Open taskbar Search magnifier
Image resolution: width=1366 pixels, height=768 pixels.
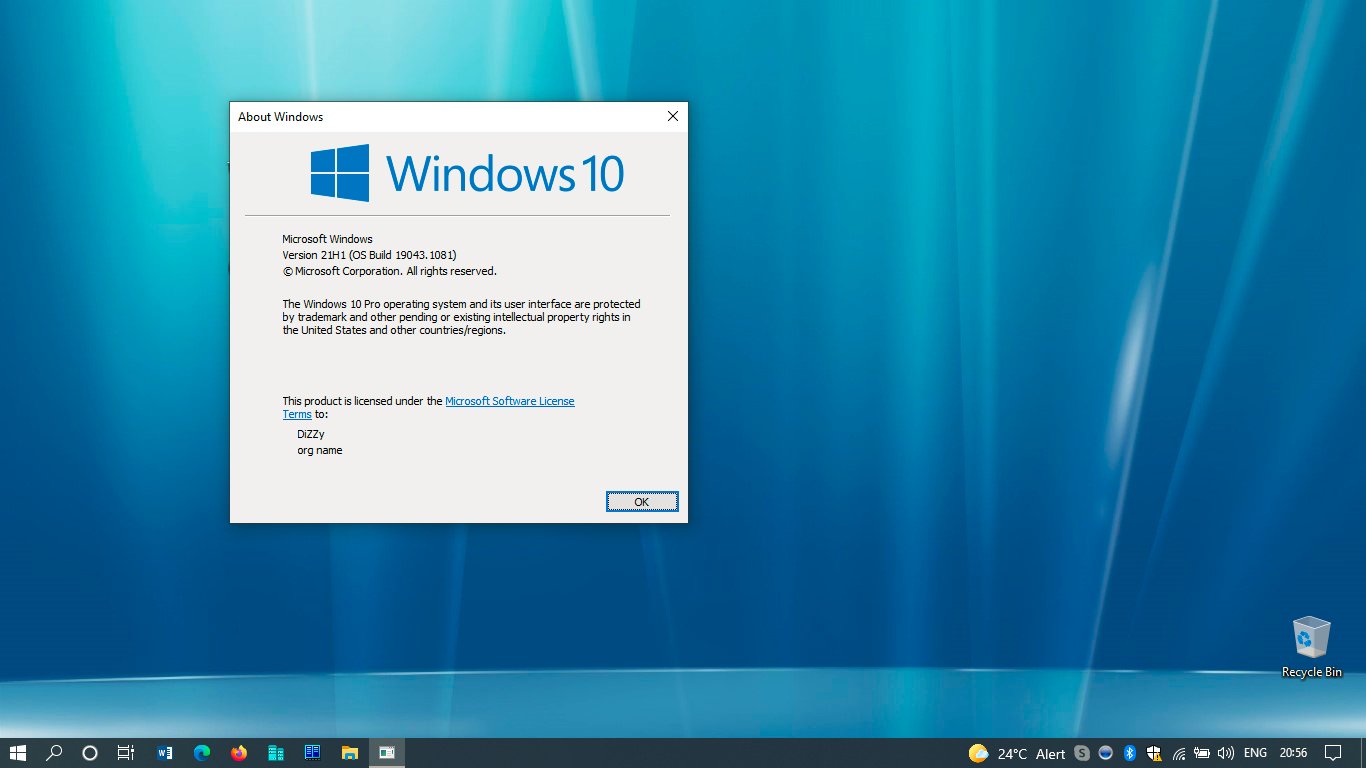(55, 753)
